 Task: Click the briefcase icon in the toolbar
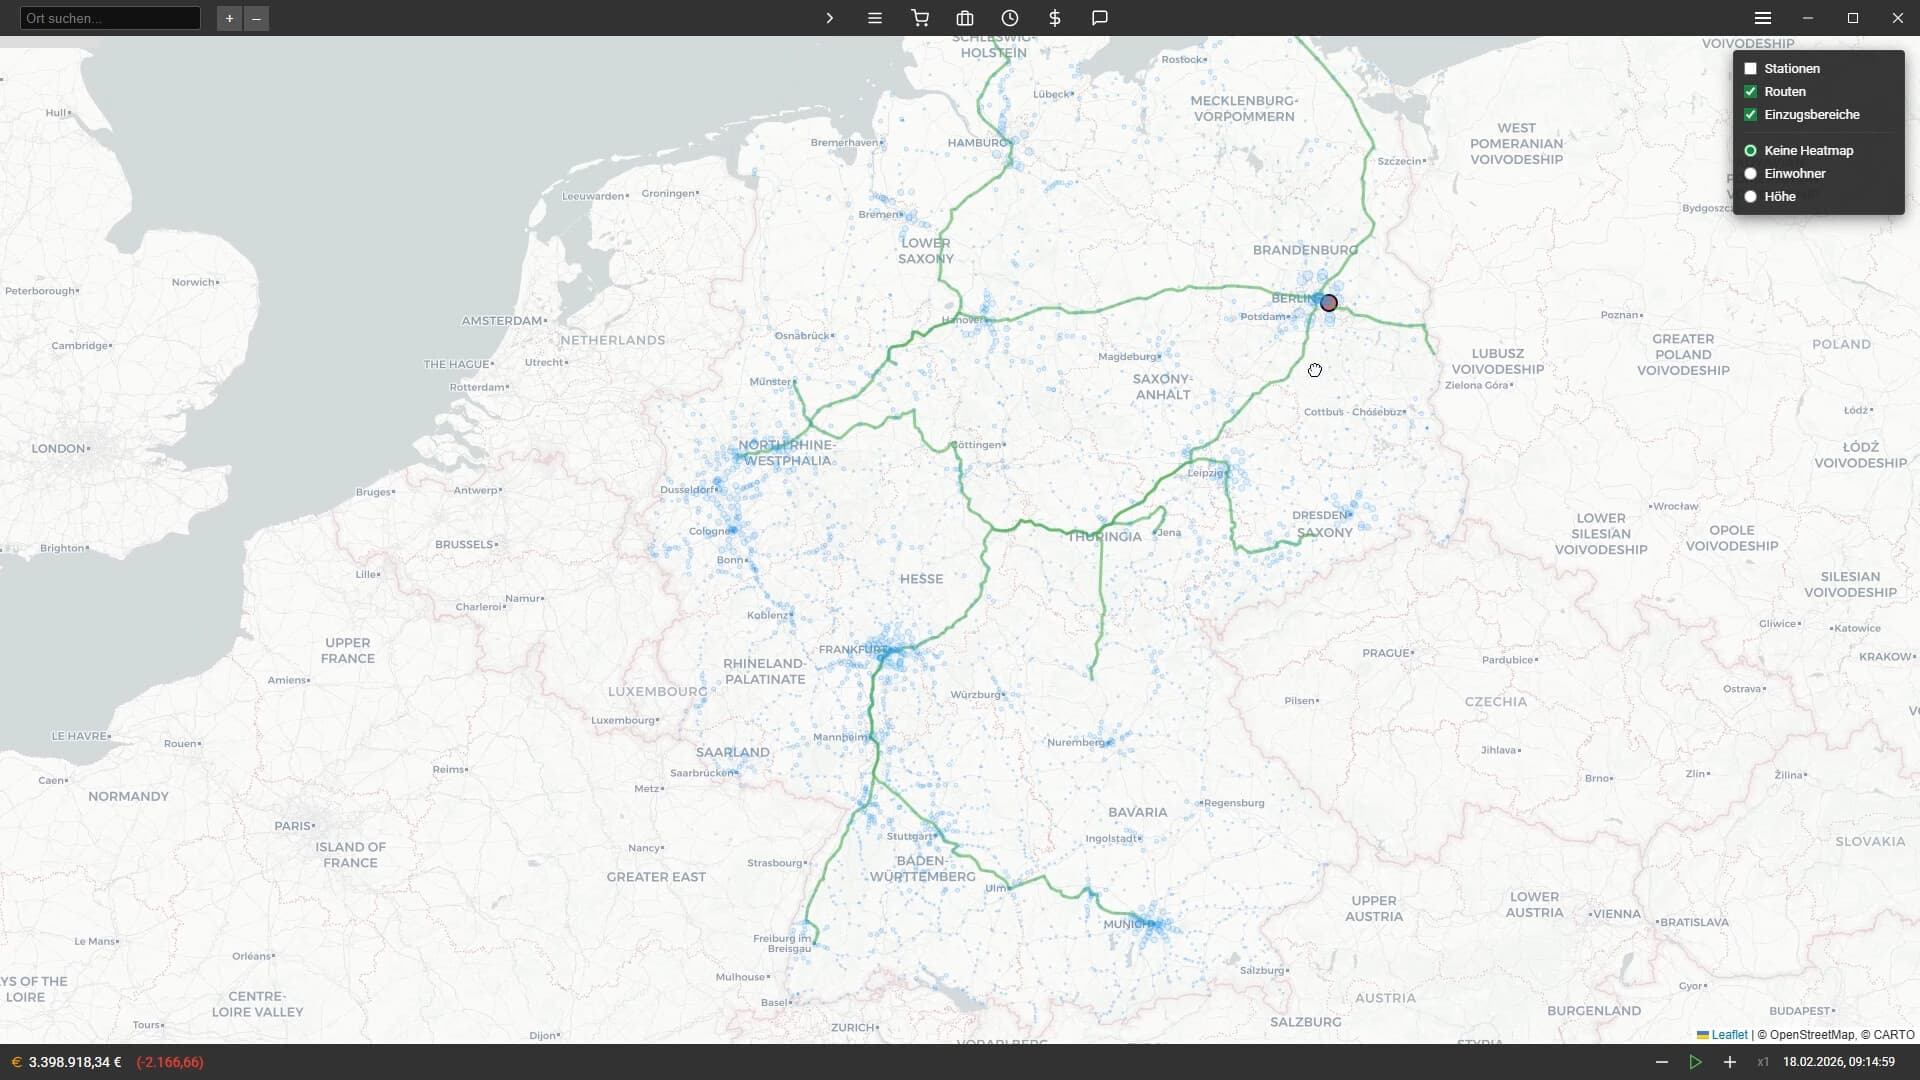965,18
